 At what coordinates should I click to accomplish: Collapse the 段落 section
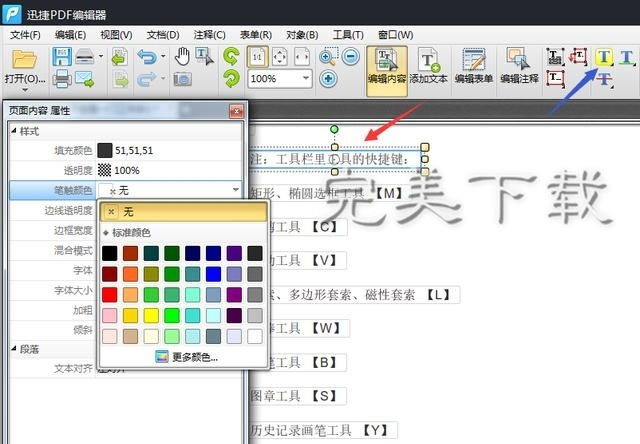pos(13,349)
